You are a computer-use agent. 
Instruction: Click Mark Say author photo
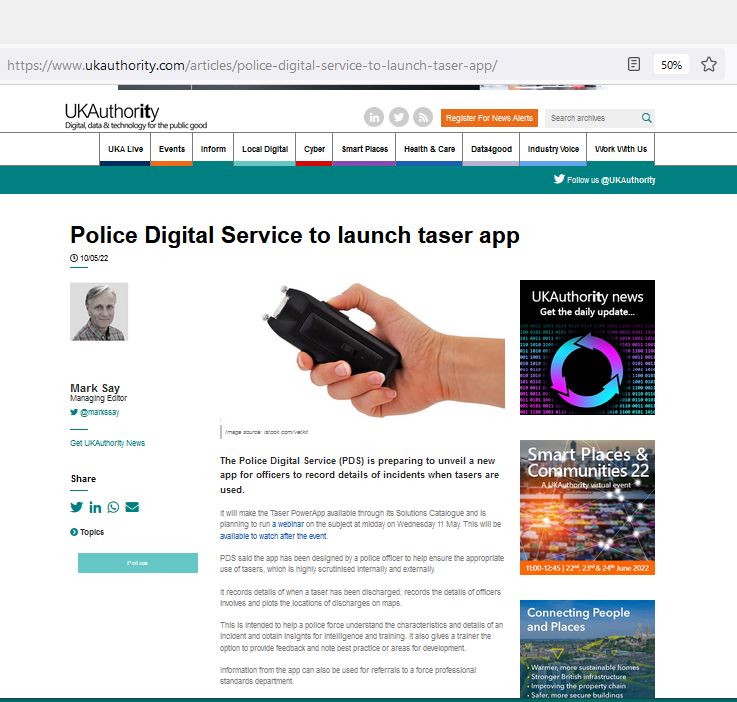pyautogui.click(x=99, y=312)
